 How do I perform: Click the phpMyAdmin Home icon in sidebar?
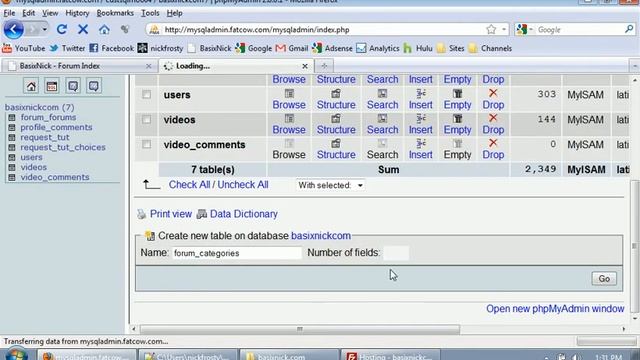(x=31, y=86)
